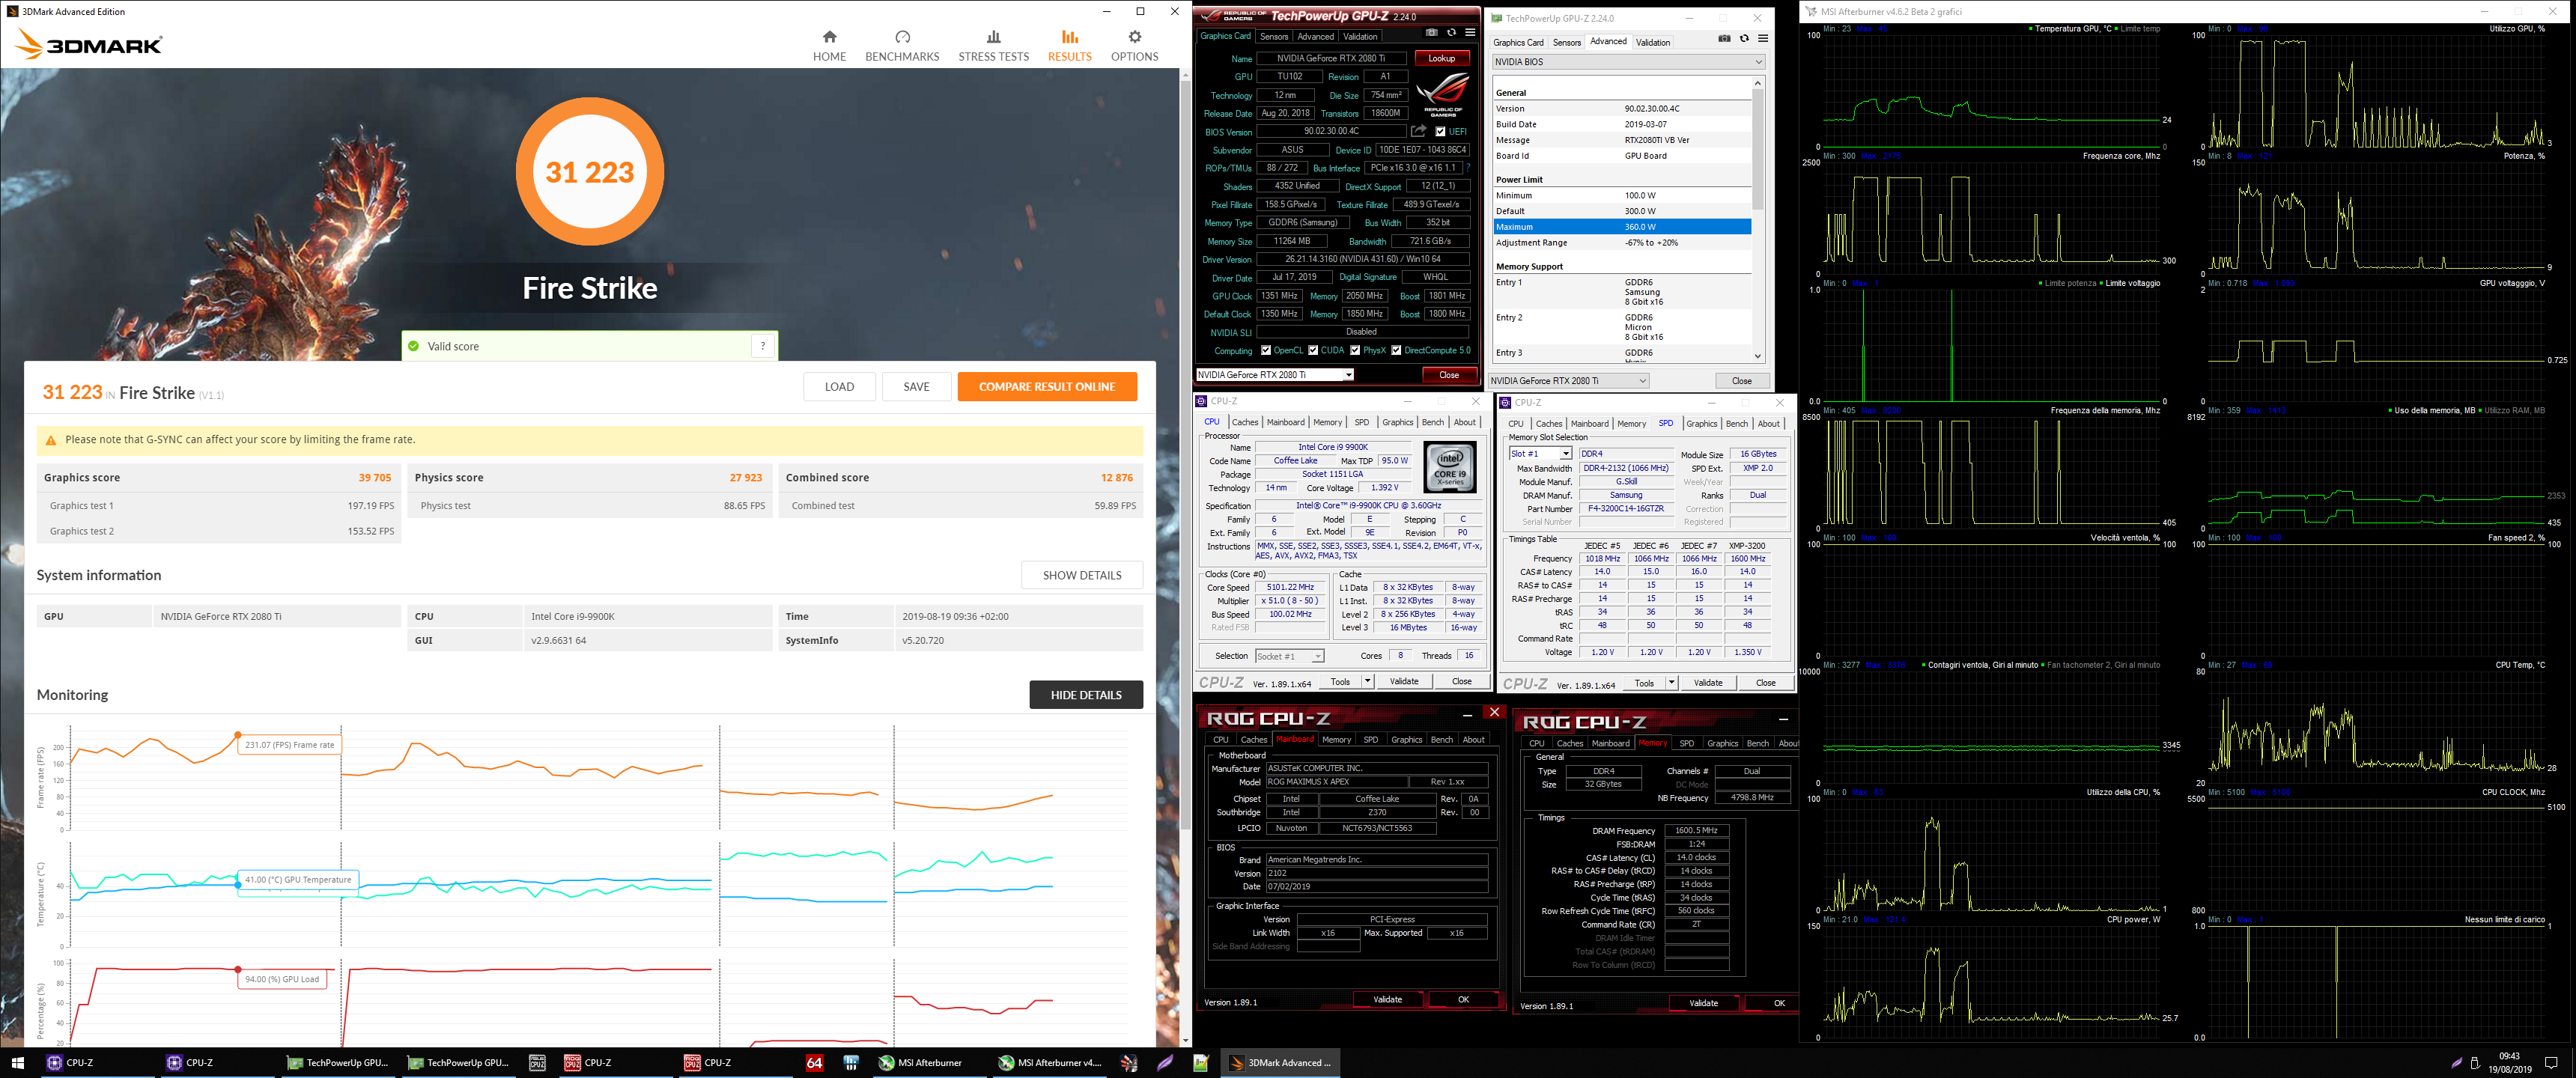Open Slot #1 dropdown in CPU-Z SPD
This screenshot has height=1078, width=2576.
pyautogui.click(x=1540, y=454)
